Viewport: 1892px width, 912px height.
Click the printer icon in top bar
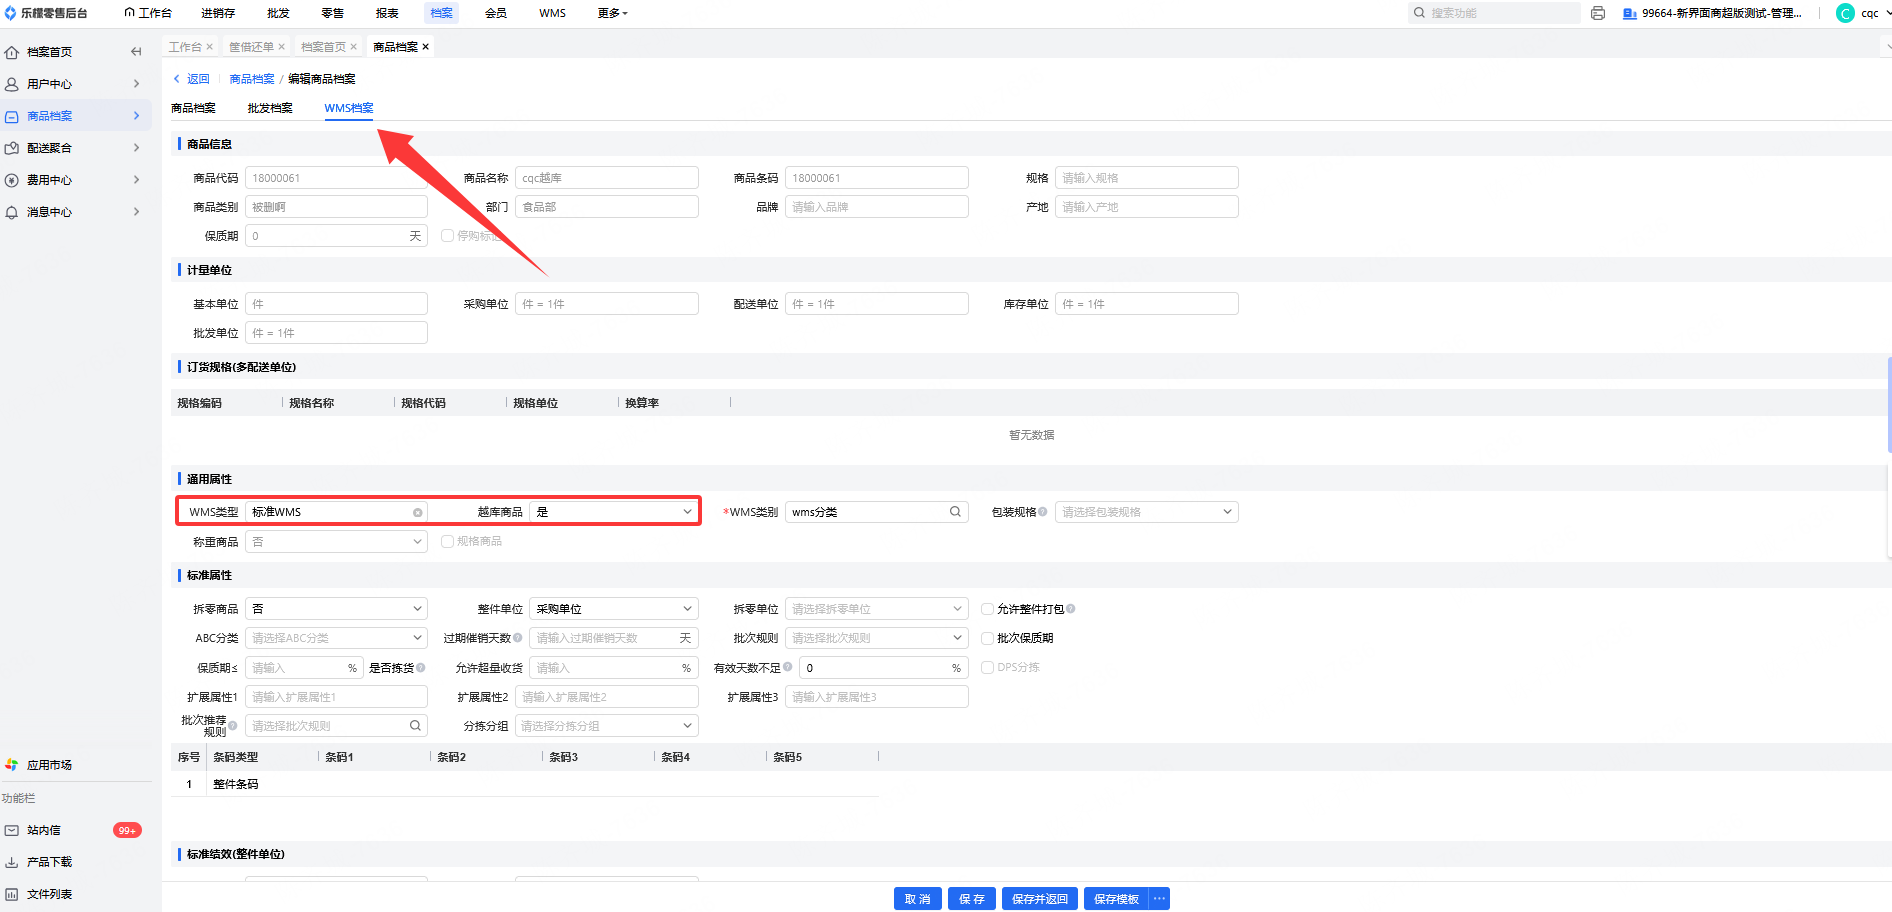click(1598, 13)
